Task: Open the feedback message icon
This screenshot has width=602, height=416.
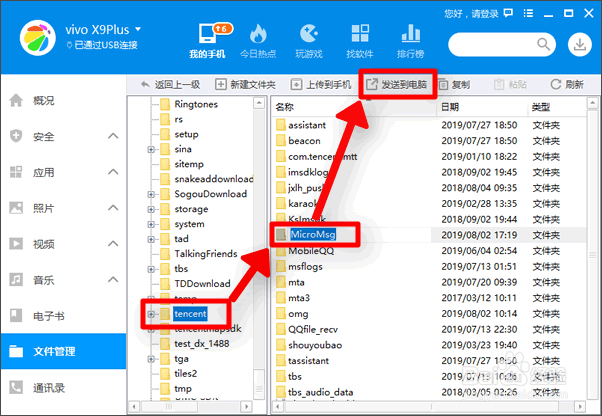Action: [508, 13]
